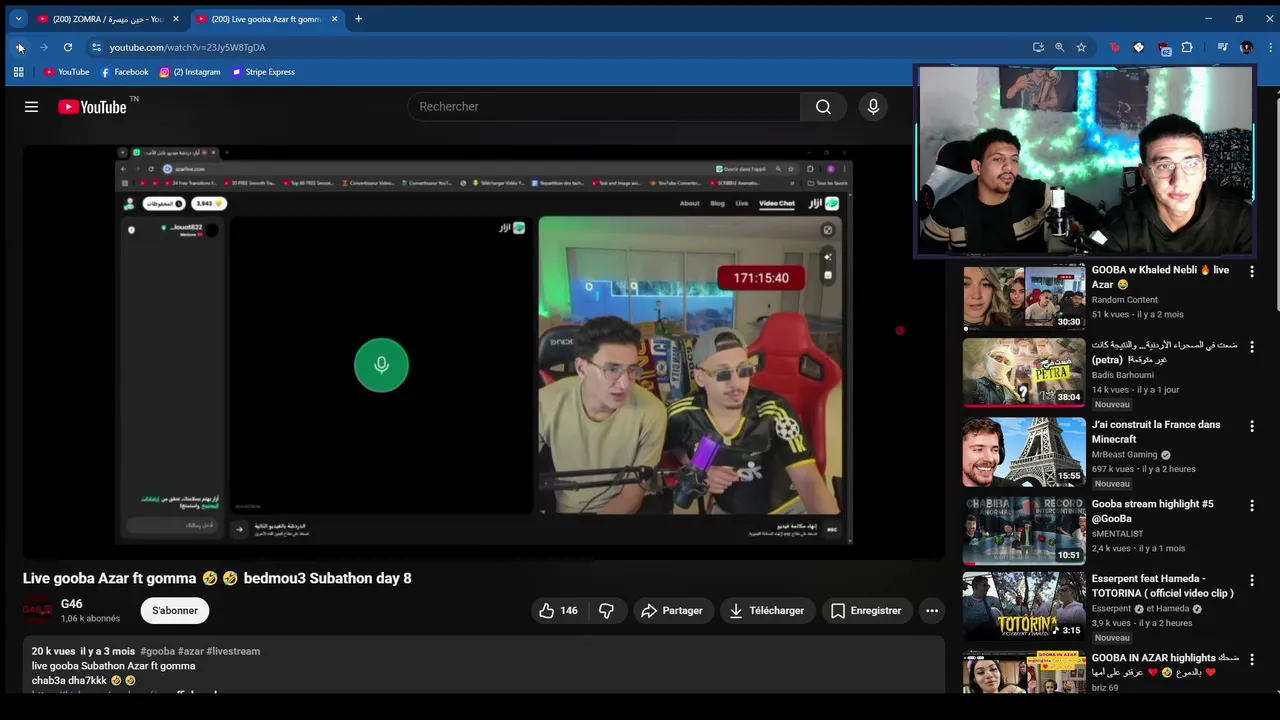Open the Extensions puzzle piece menu
This screenshot has width=1280, height=720.
coord(1187,47)
